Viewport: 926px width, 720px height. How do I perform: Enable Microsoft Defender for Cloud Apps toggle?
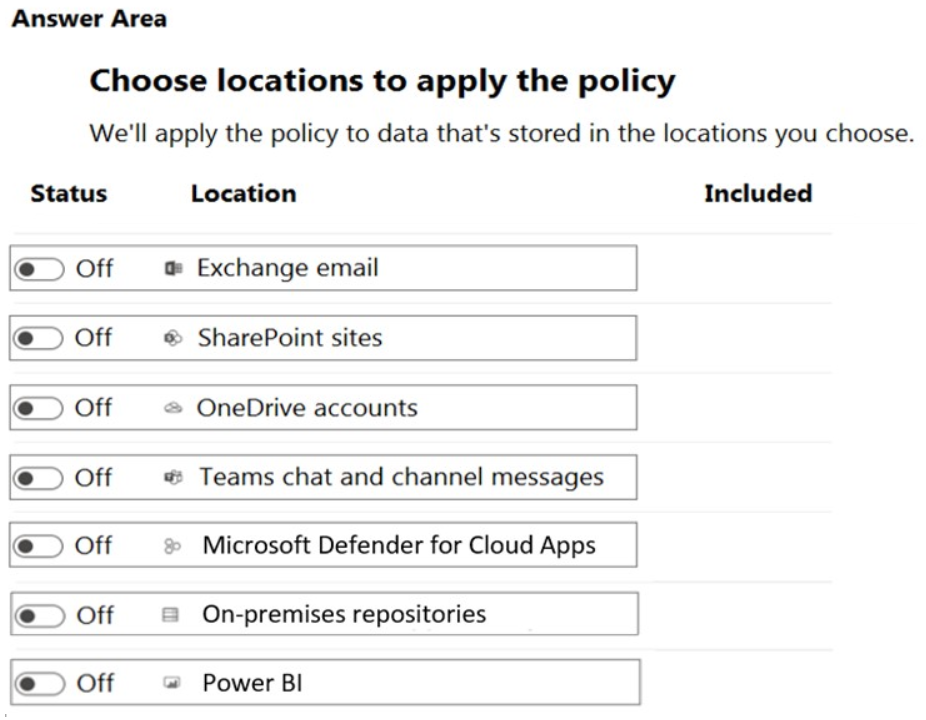[39, 546]
